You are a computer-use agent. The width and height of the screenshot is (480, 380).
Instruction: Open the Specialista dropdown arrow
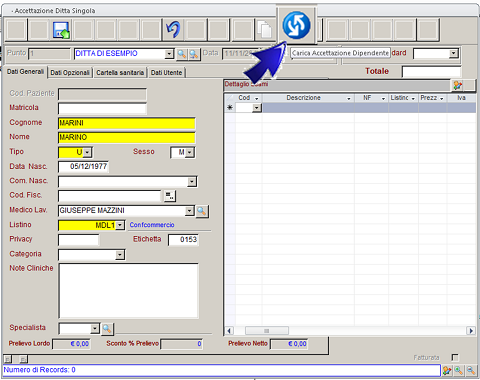[95, 328]
